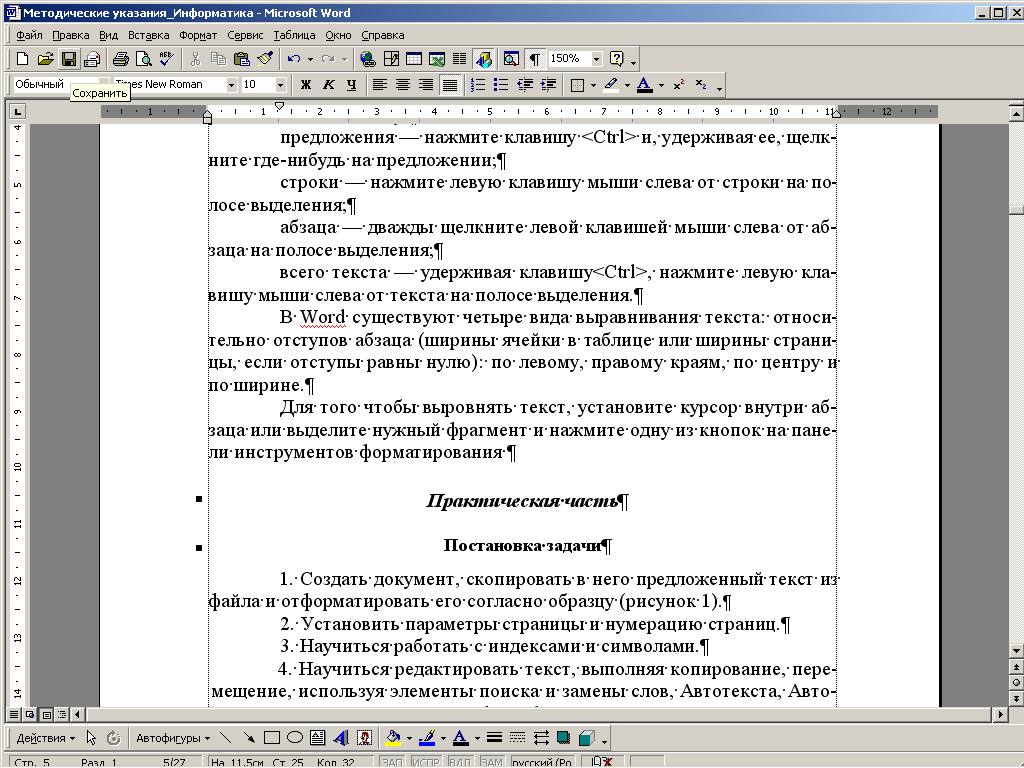1024x768 pixels.
Task: Justify text across the width
Action: (x=449, y=85)
